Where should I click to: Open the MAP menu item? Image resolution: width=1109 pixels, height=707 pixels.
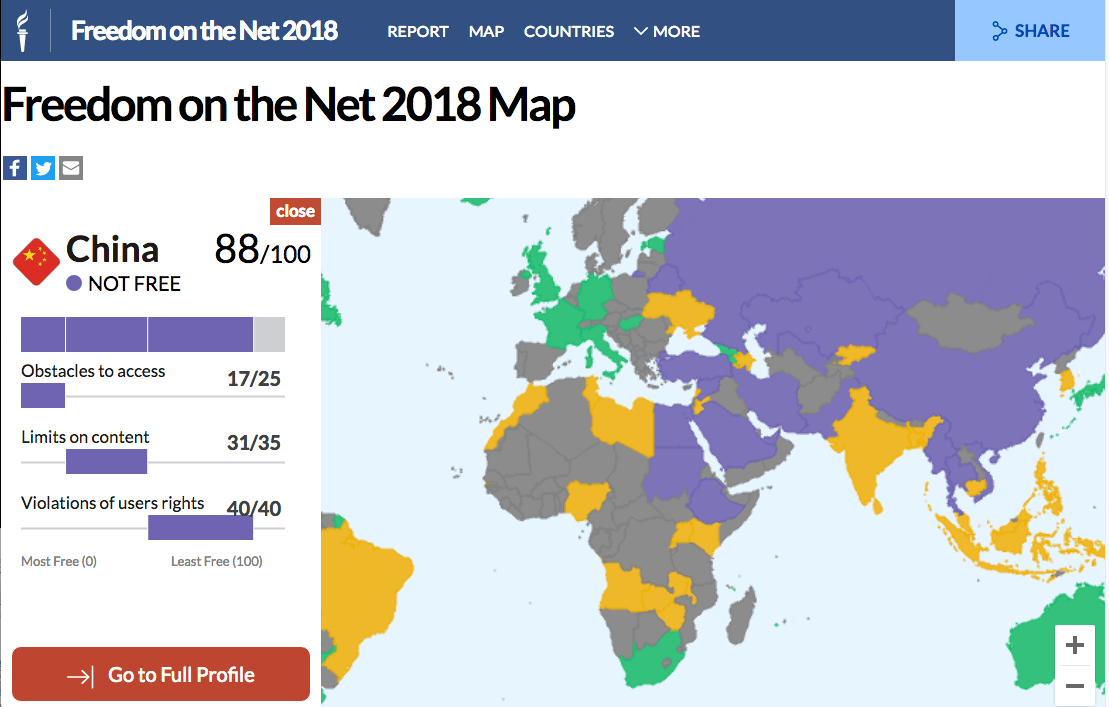[486, 32]
